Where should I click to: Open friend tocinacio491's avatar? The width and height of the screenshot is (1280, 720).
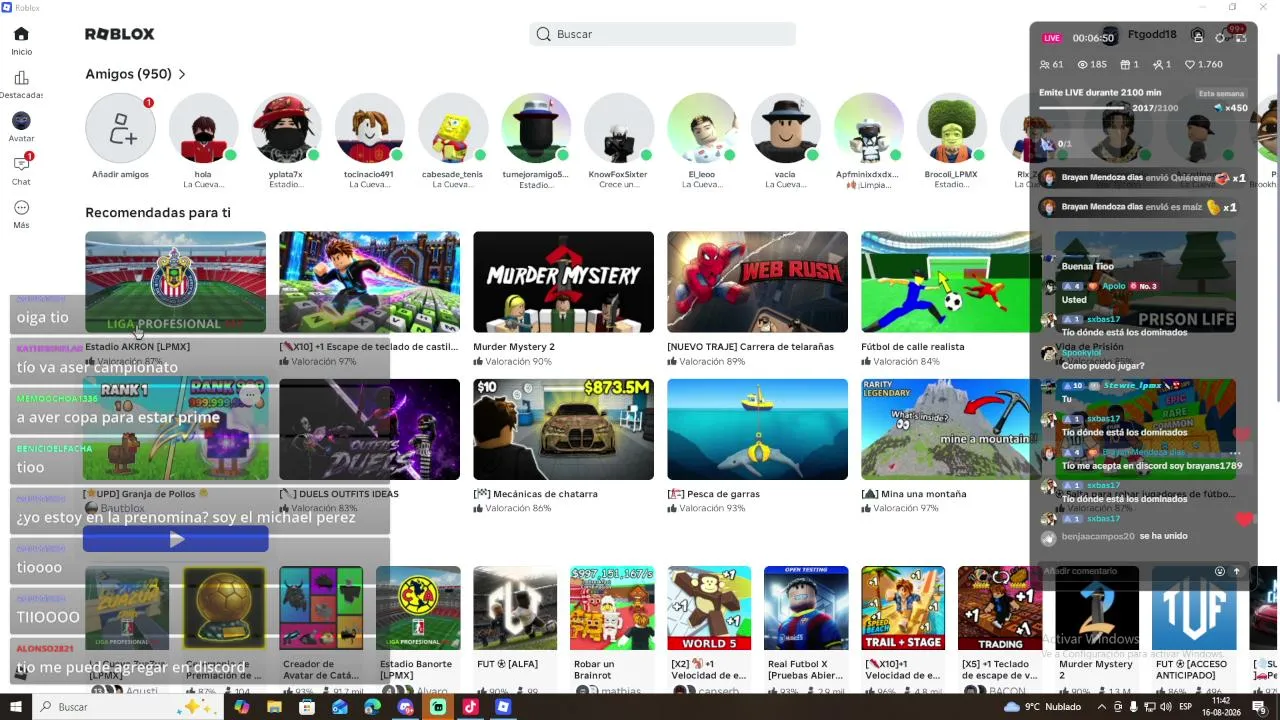pos(369,128)
